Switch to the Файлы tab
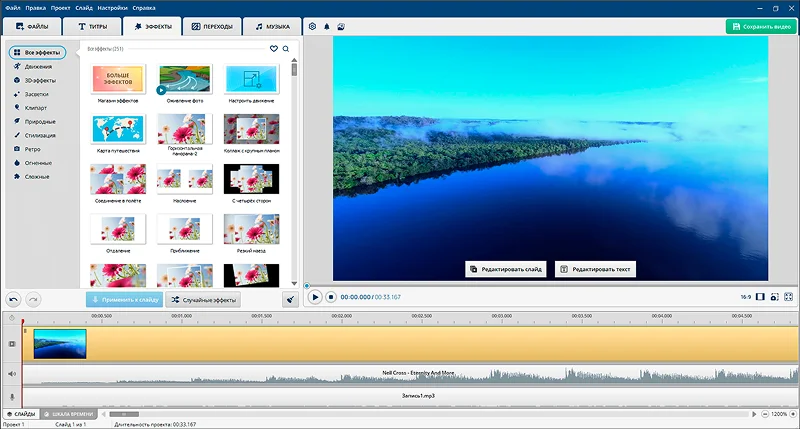800x429 pixels. coord(32,27)
